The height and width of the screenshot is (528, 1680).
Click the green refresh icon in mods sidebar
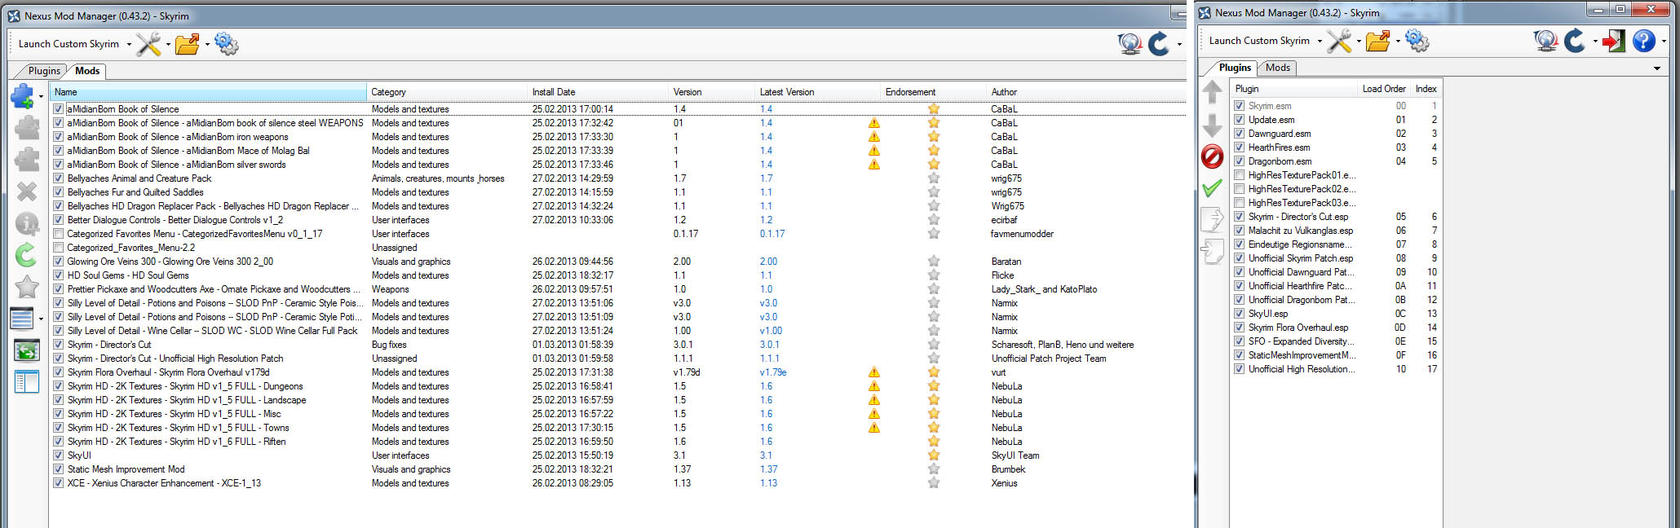tap(26, 256)
